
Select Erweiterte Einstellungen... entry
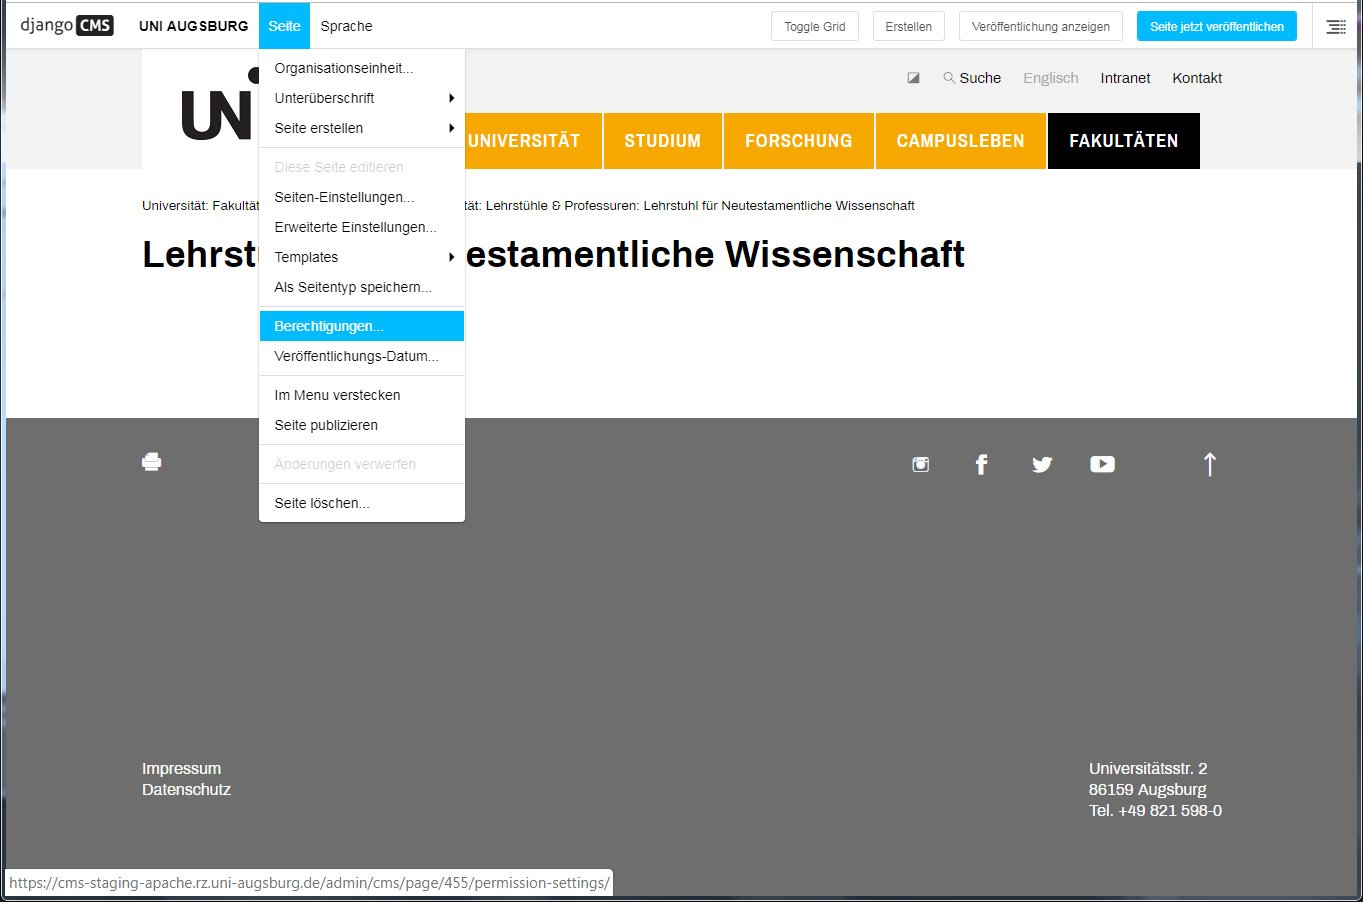click(362, 227)
